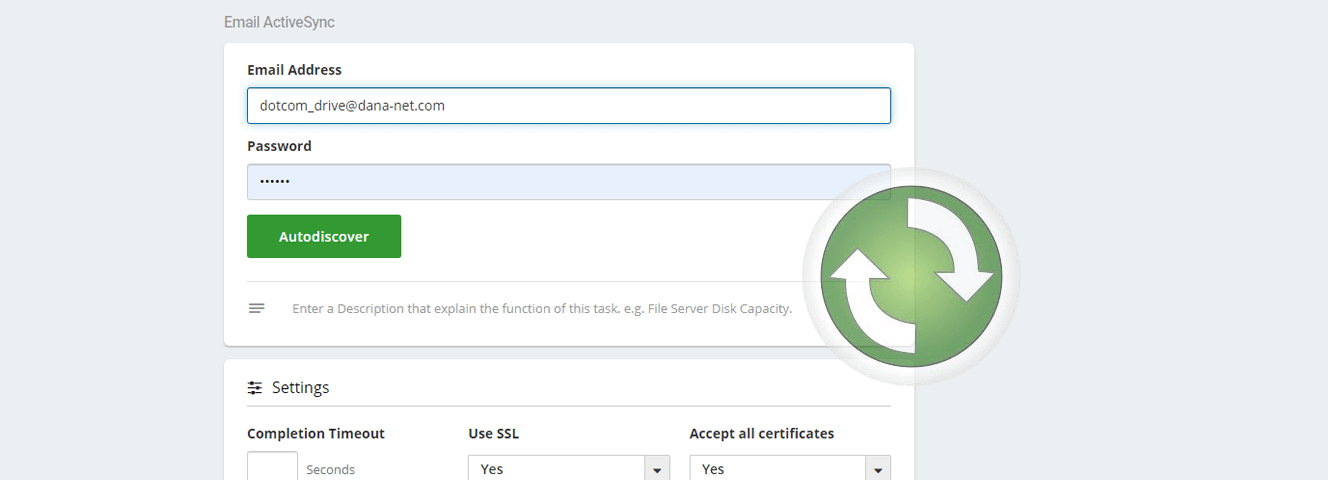The height and width of the screenshot is (480, 1328).
Task: Click the arrow on Accept all certificates box
Action: click(x=878, y=469)
